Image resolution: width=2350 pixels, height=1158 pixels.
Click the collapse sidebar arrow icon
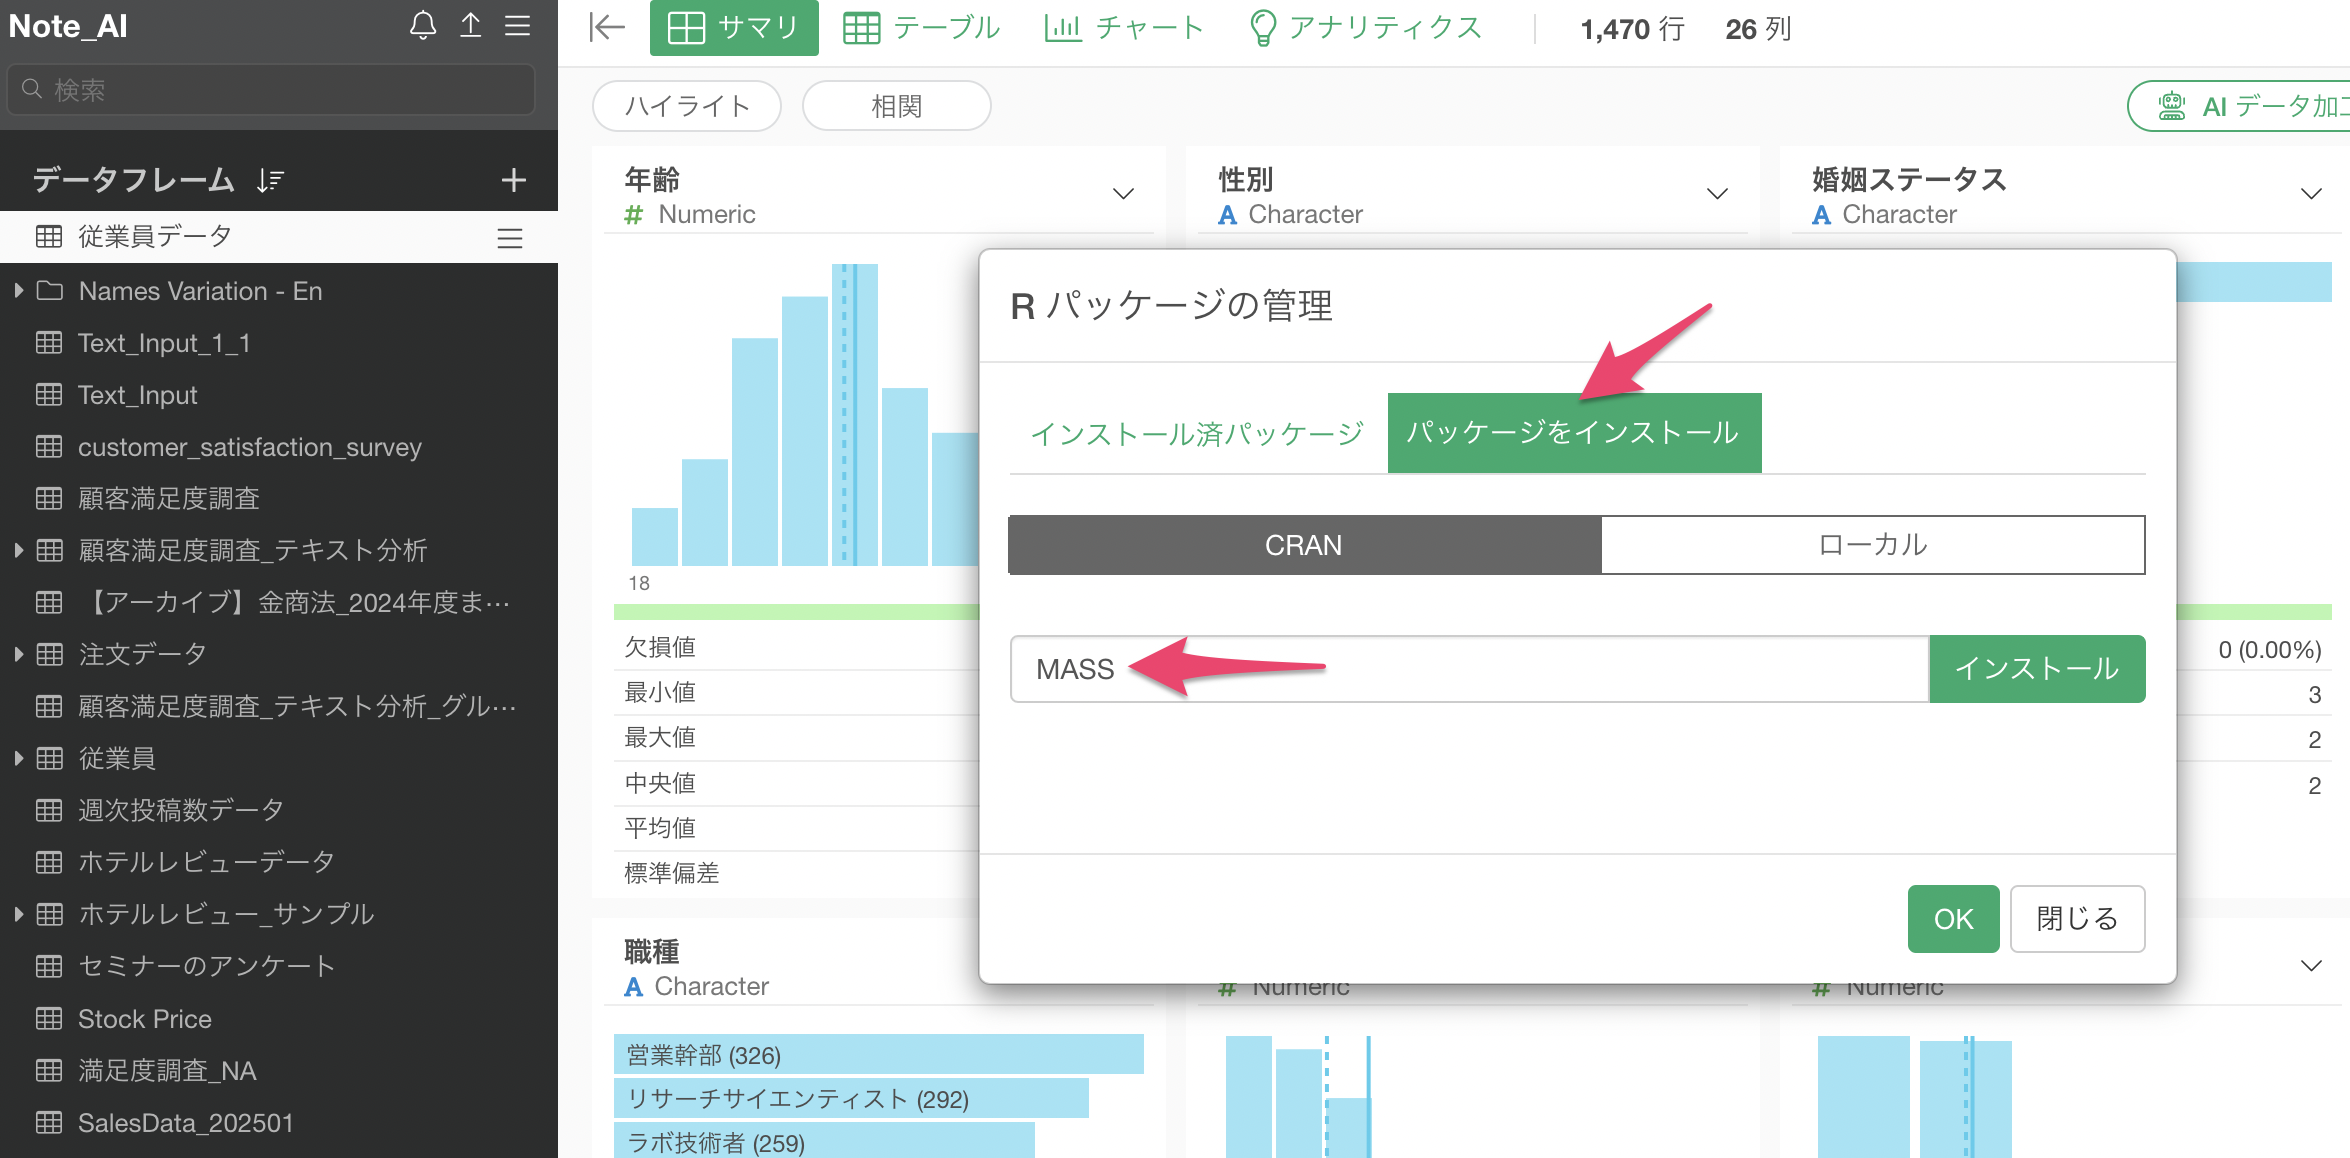click(x=606, y=28)
